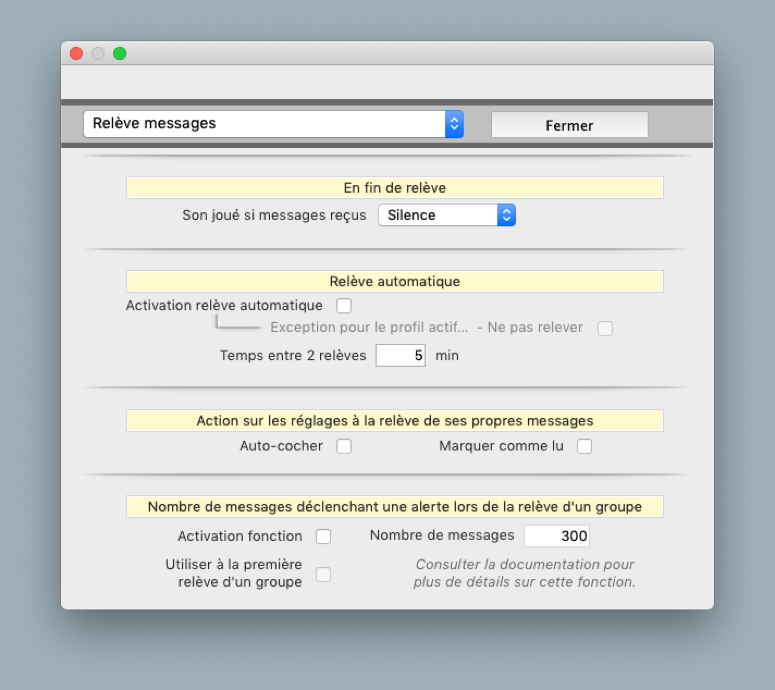Click the gray minimize window button
This screenshot has height=690, width=775.
point(98,53)
